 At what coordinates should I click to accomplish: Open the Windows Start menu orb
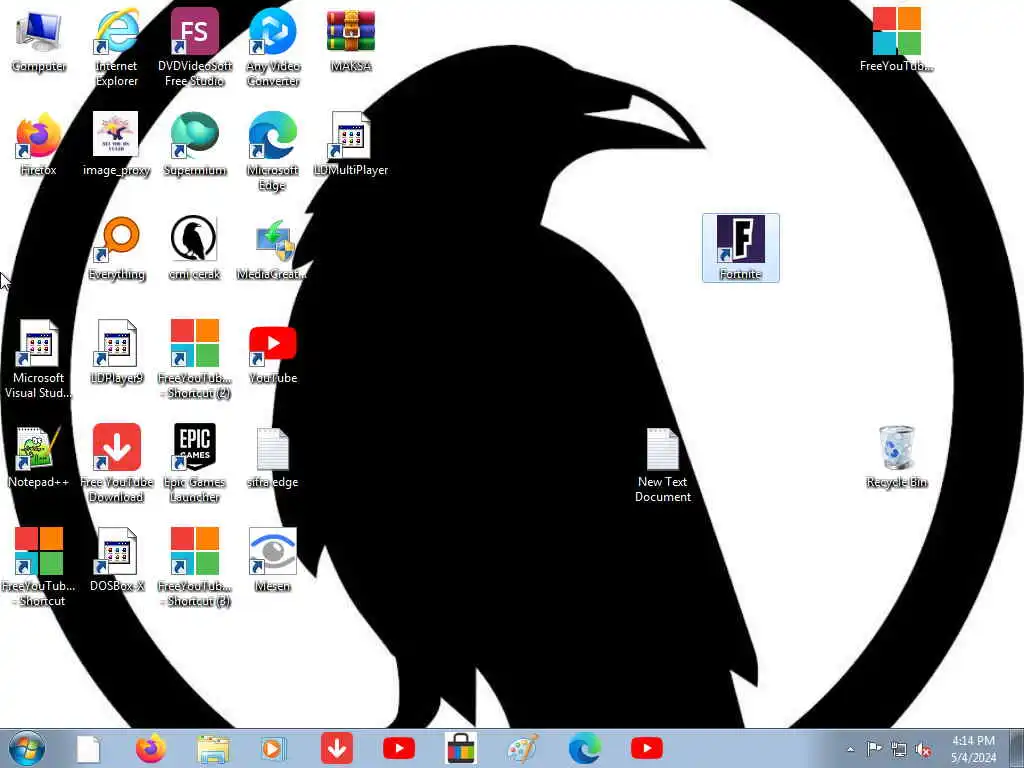point(27,748)
